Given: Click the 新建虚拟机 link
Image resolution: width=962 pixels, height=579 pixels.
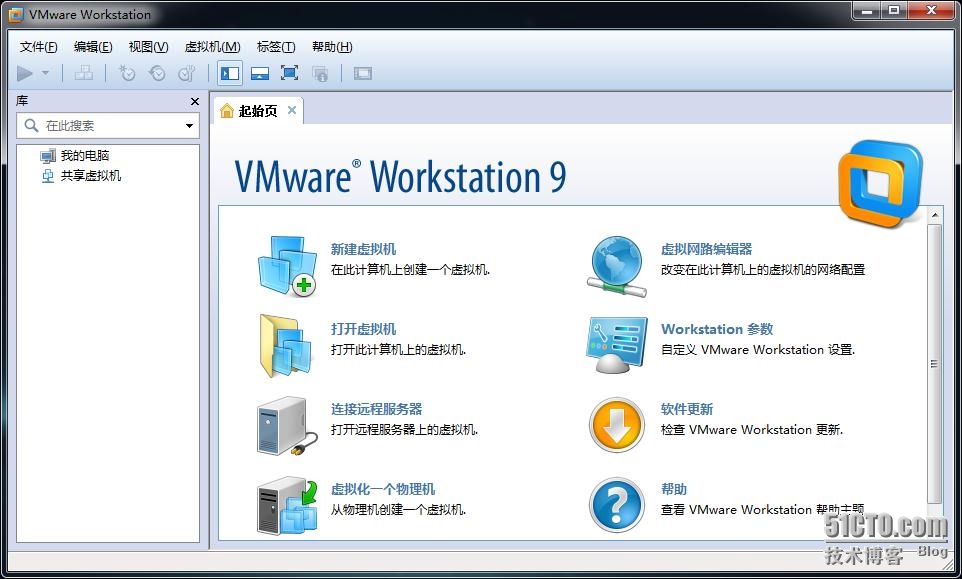Looking at the screenshot, I should 363,250.
